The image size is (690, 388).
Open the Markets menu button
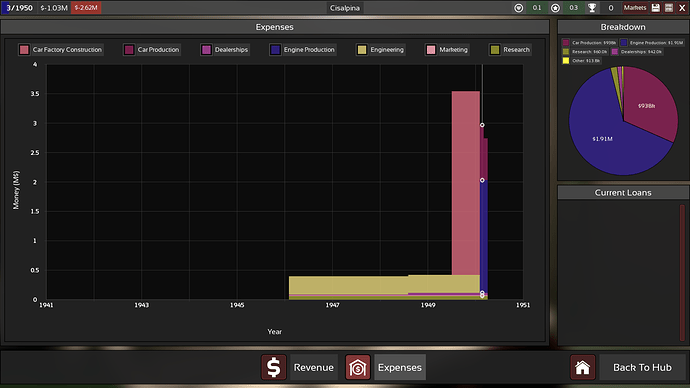click(x=635, y=7)
